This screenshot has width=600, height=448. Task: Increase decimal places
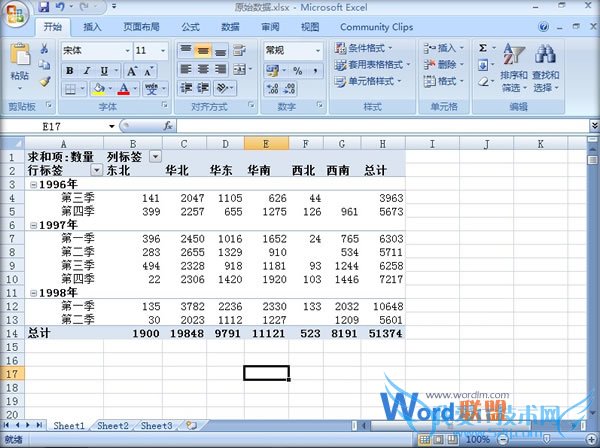click(272, 89)
